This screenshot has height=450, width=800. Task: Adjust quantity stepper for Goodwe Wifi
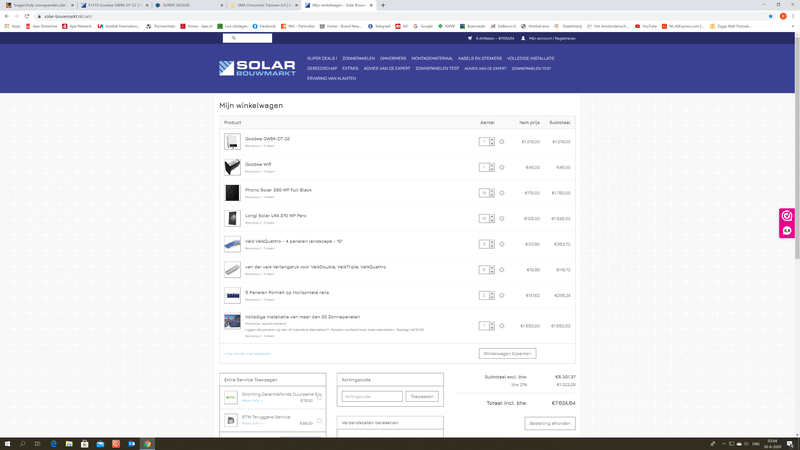(x=492, y=167)
